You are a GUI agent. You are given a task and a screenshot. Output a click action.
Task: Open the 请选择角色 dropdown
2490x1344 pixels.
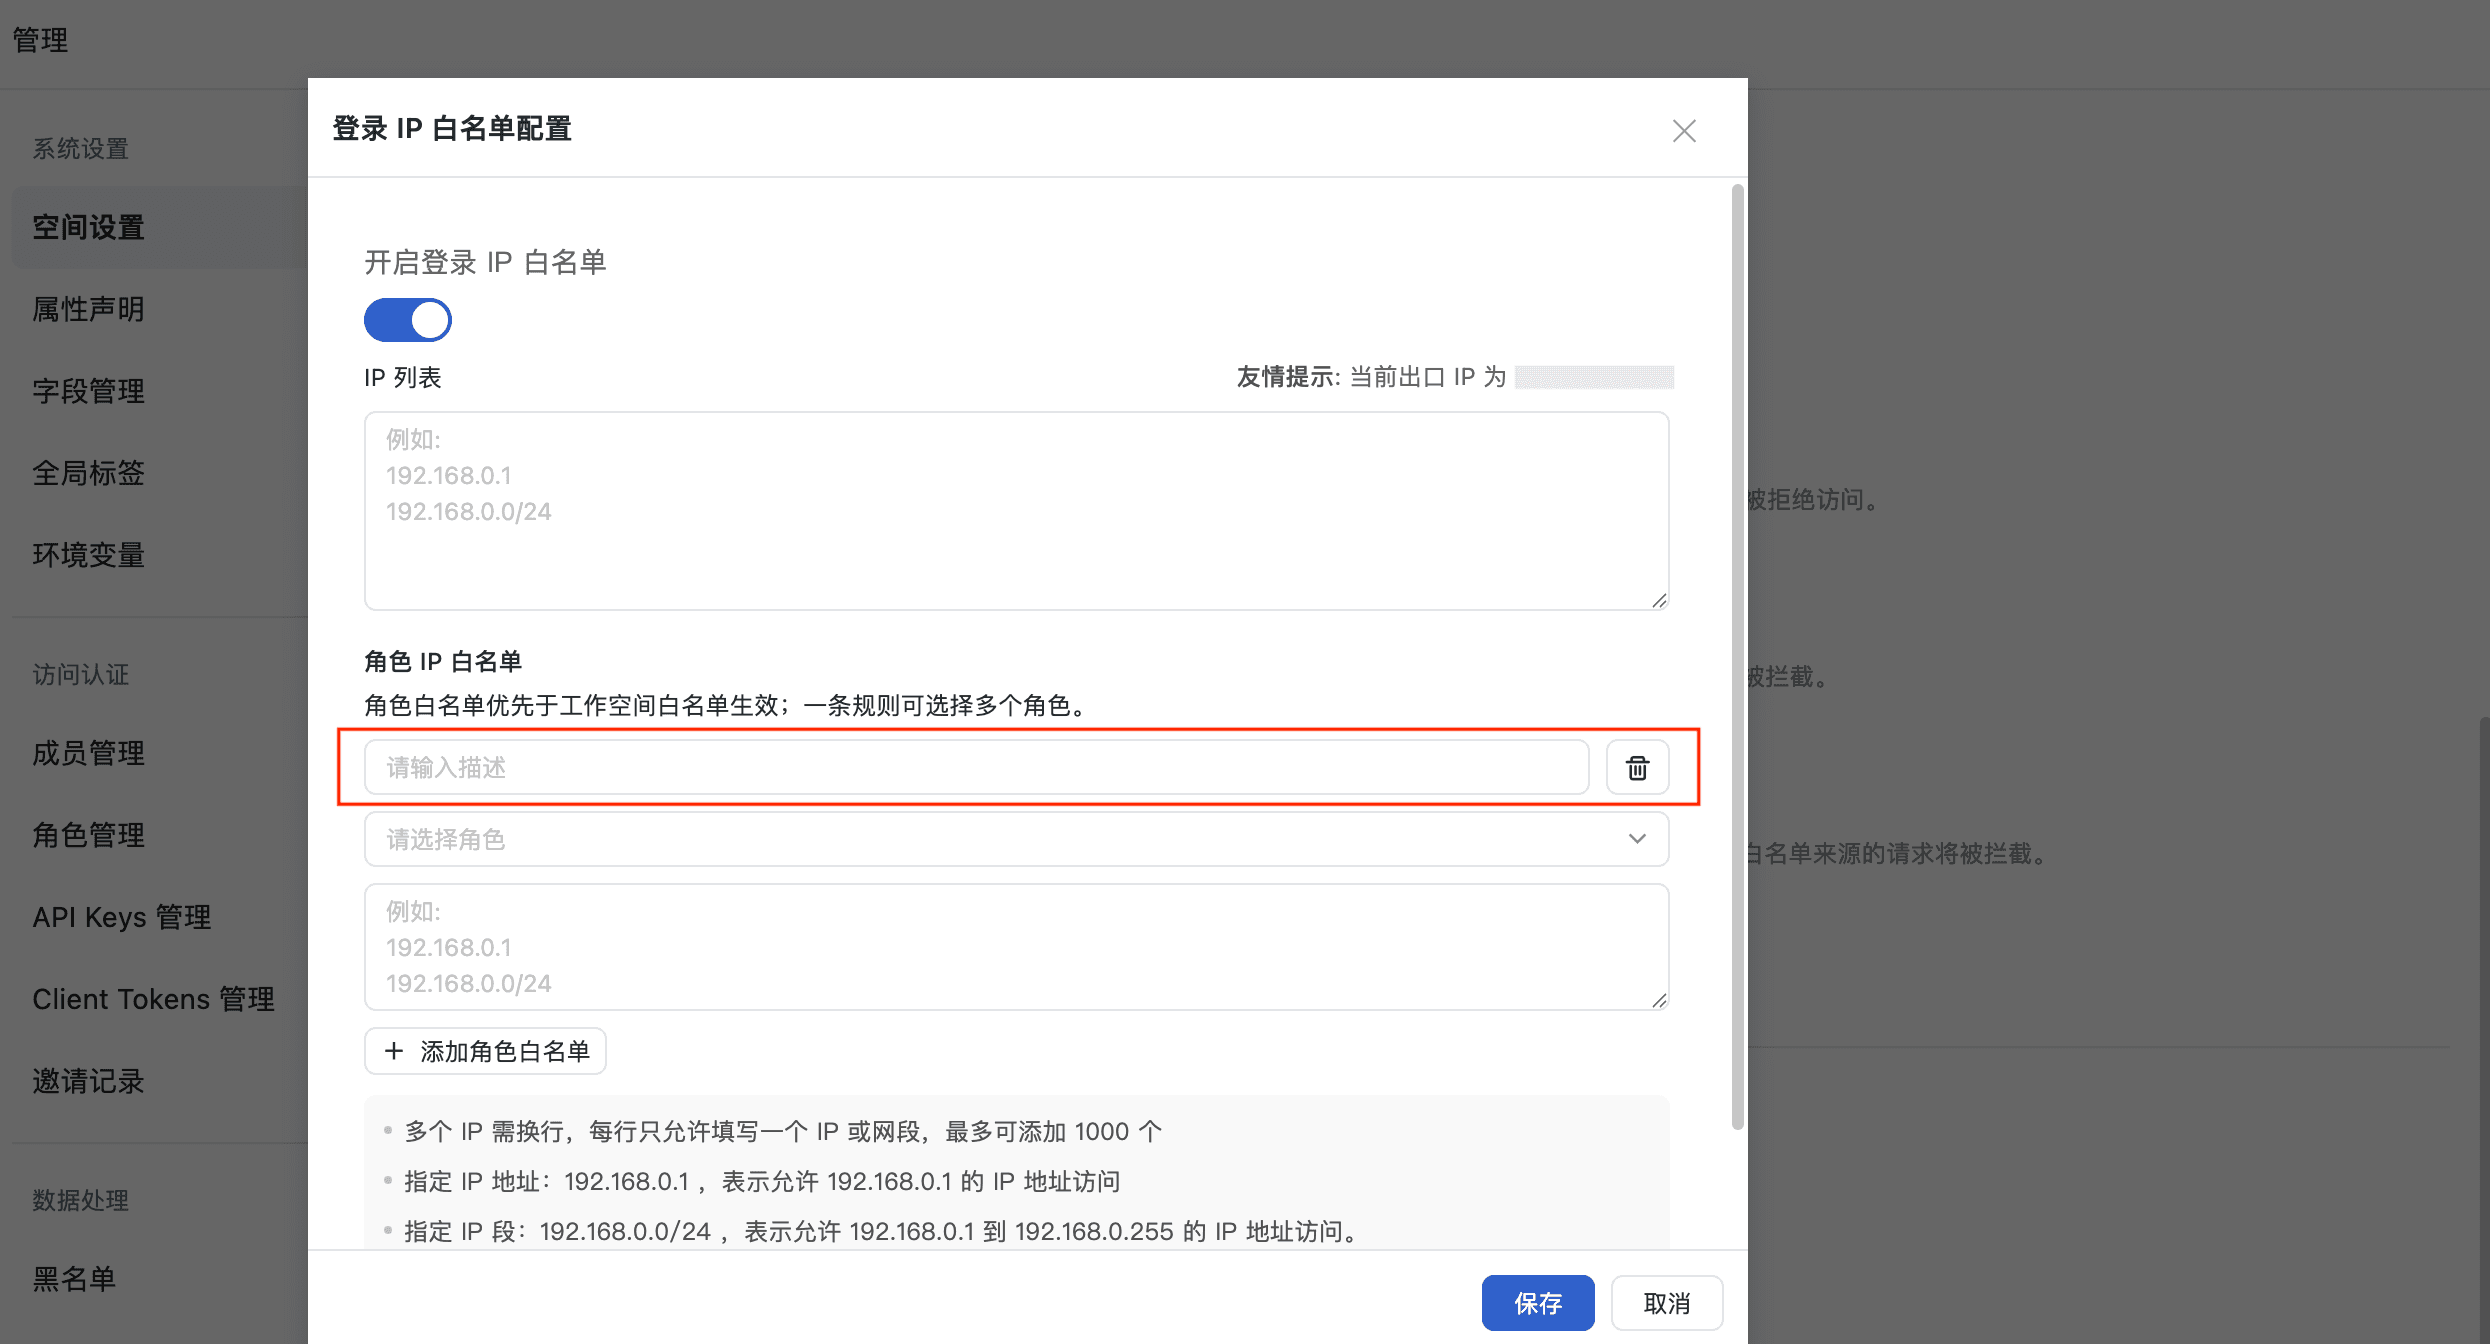tap(1016, 839)
